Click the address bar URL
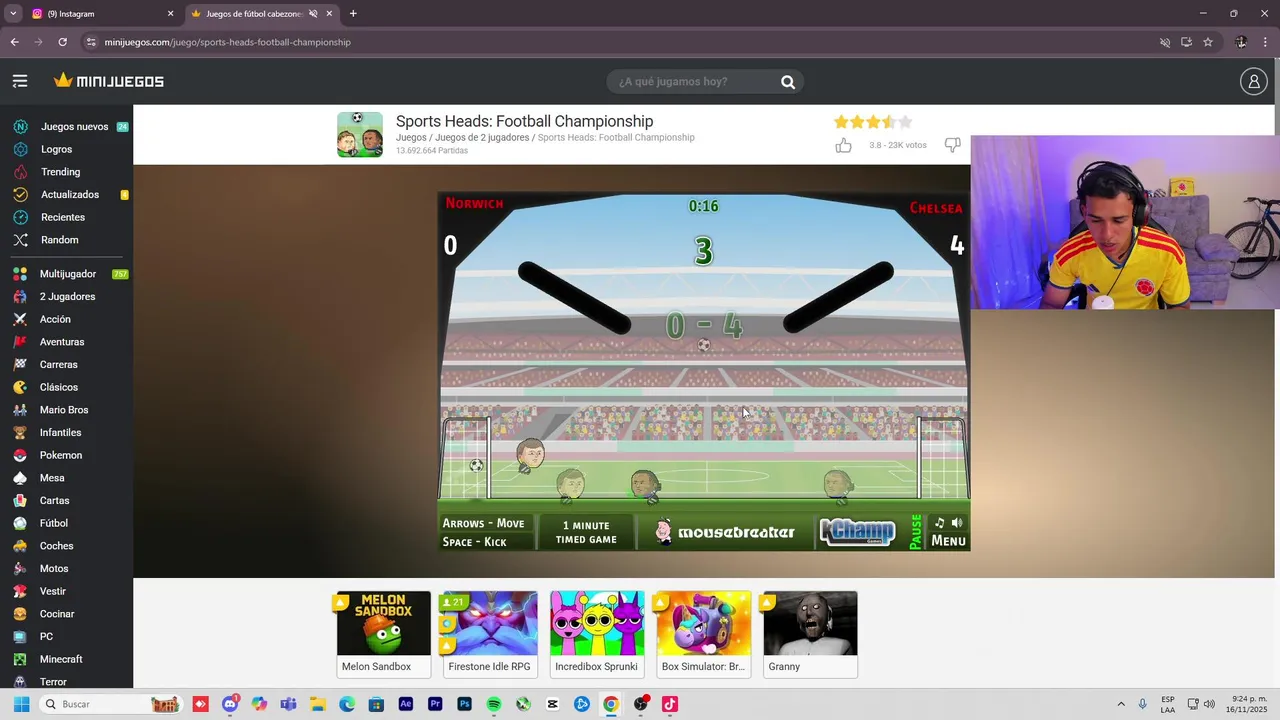Image resolution: width=1280 pixels, height=720 pixels. (x=228, y=42)
